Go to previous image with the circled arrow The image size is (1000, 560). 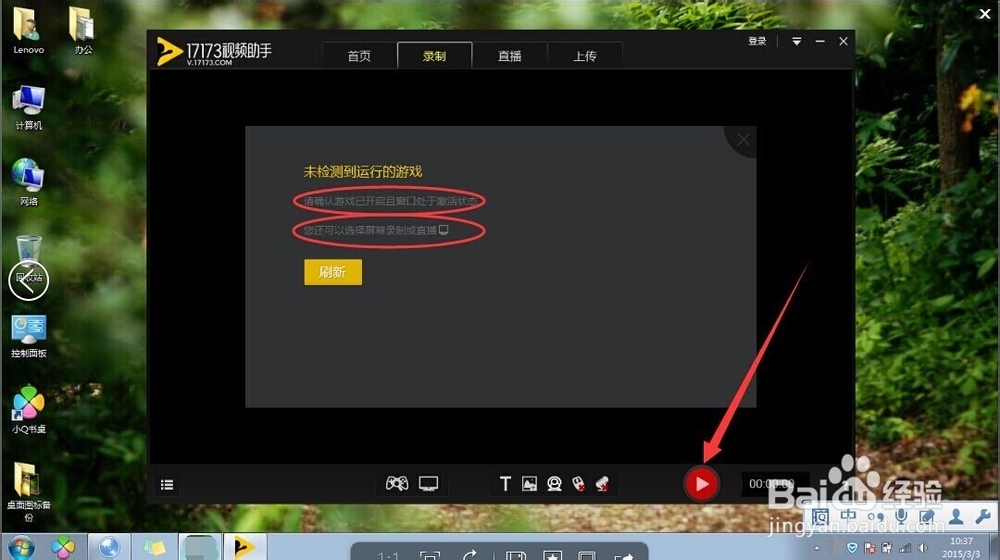(28, 281)
